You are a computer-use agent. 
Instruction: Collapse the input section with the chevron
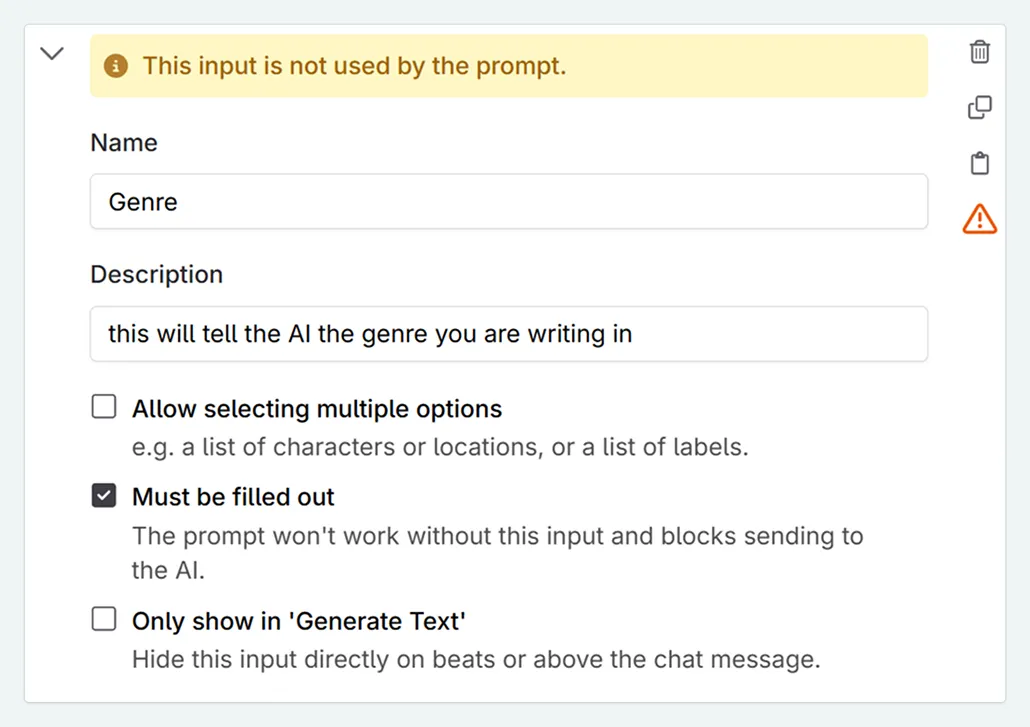(x=51, y=53)
